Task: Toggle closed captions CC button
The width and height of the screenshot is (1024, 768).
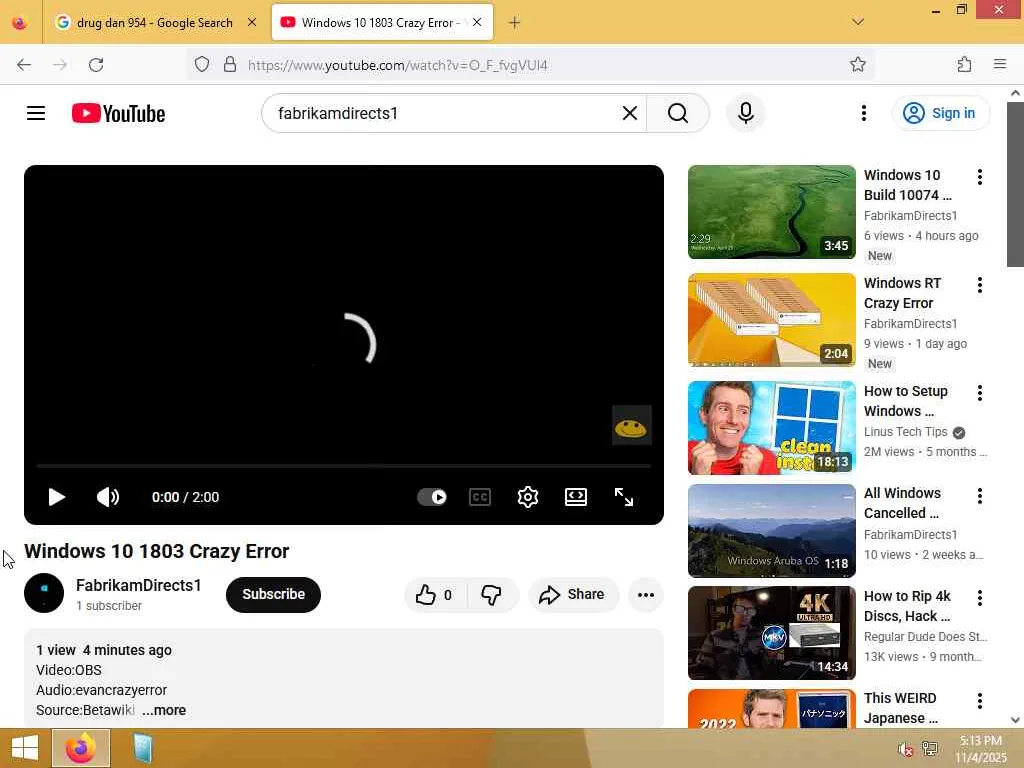Action: (x=480, y=497)
